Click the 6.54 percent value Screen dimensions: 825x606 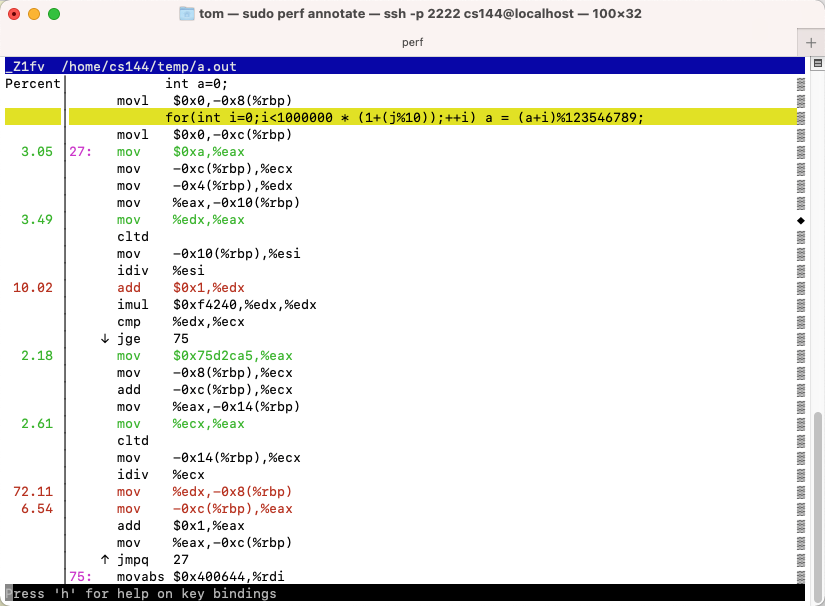(x=37, y=509)
